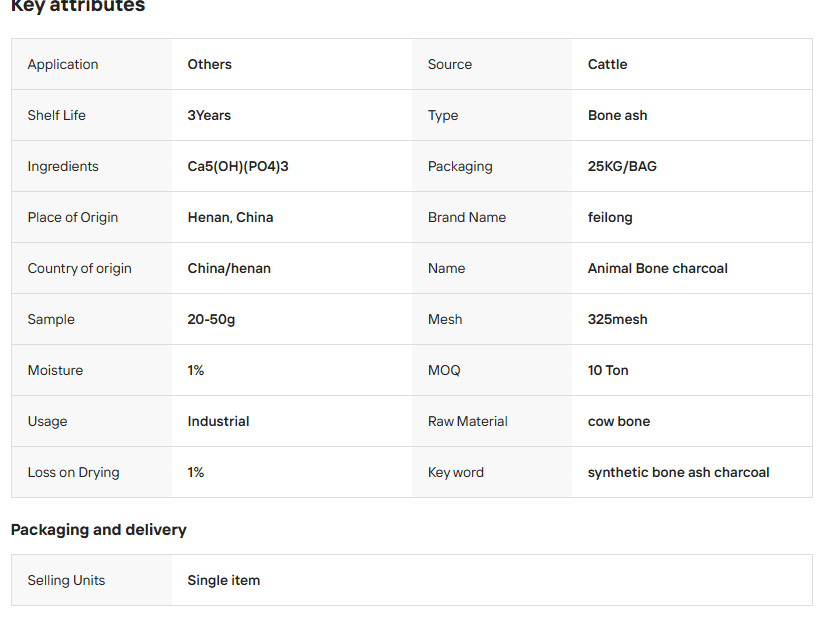Select the 'Cattle' source value
The image size is (824, 621).
607,64
